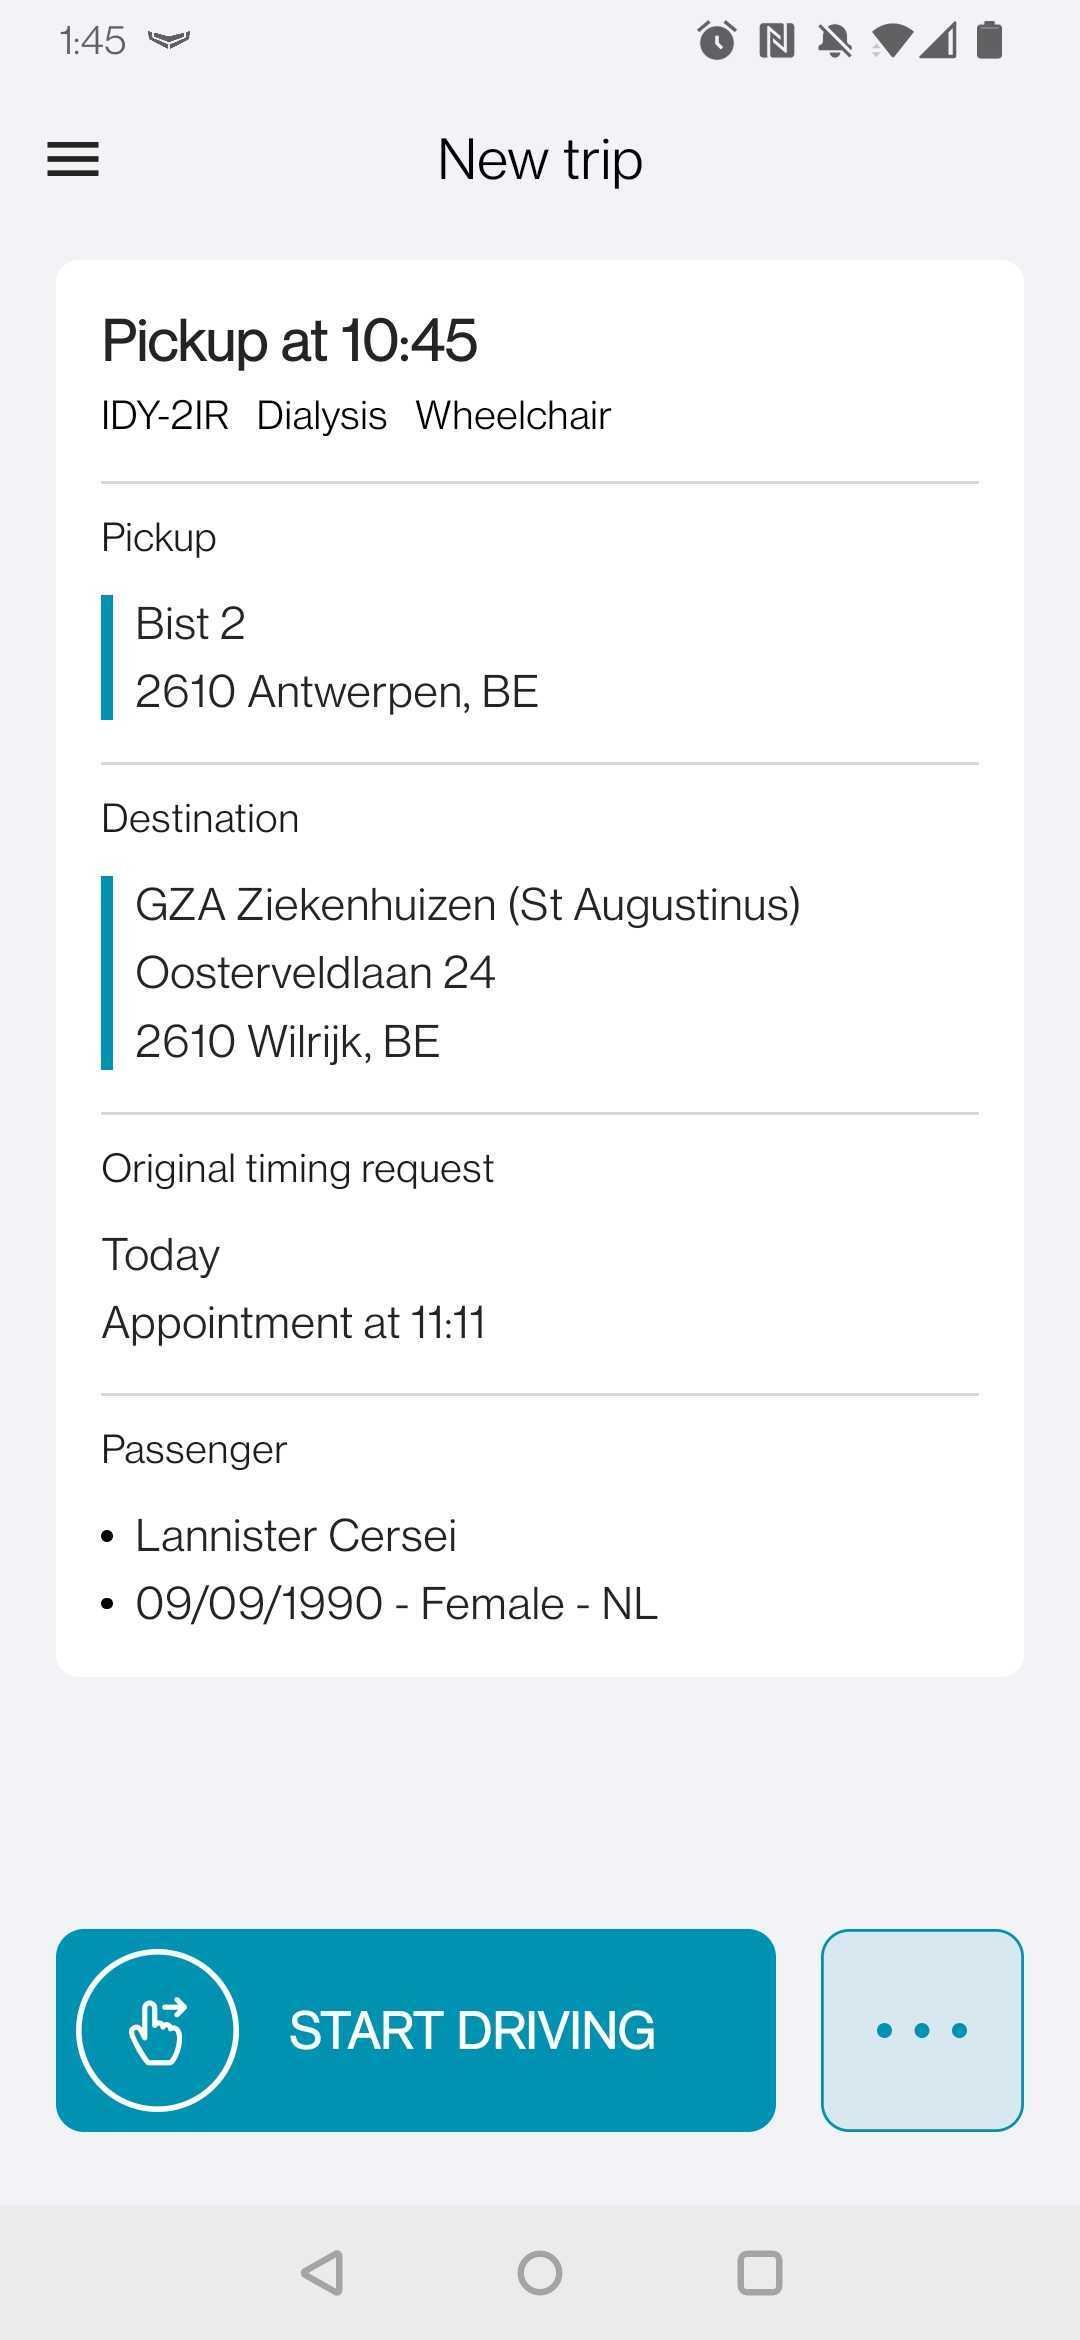Tap the Dialysis trip tag
Image resolution: width=1080 pixels, height=2340 pixels.
322,416
